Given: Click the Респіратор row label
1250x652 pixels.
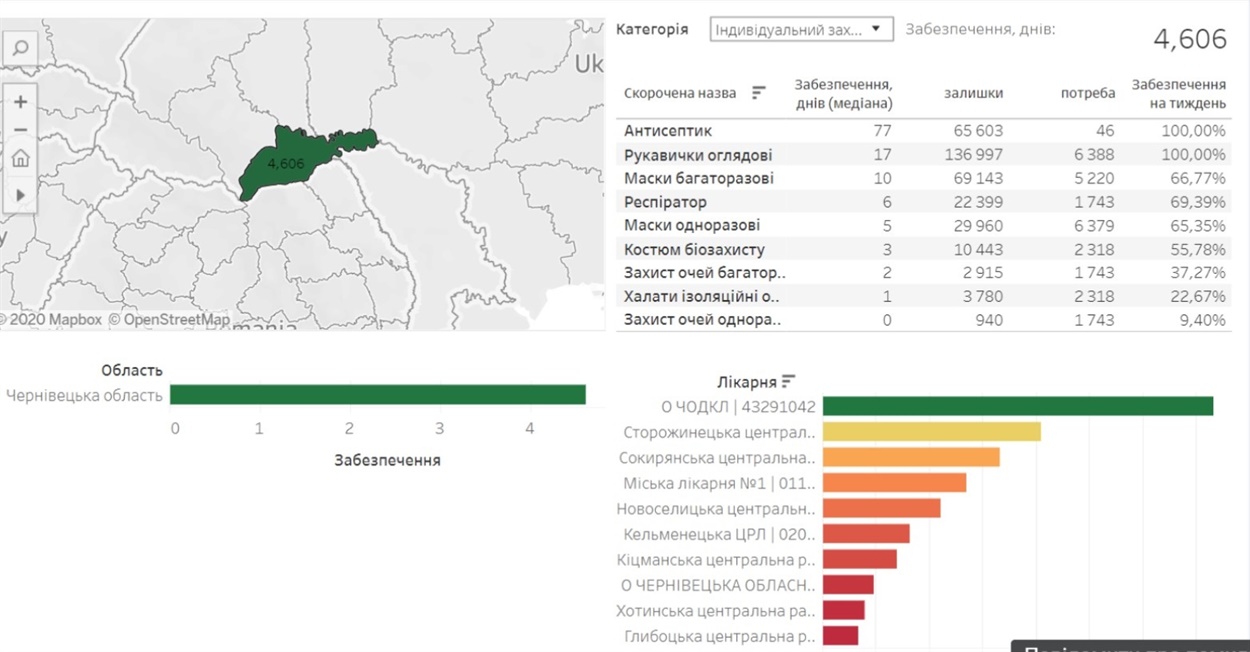Looking at the screenshot, I should pos(666,202).
